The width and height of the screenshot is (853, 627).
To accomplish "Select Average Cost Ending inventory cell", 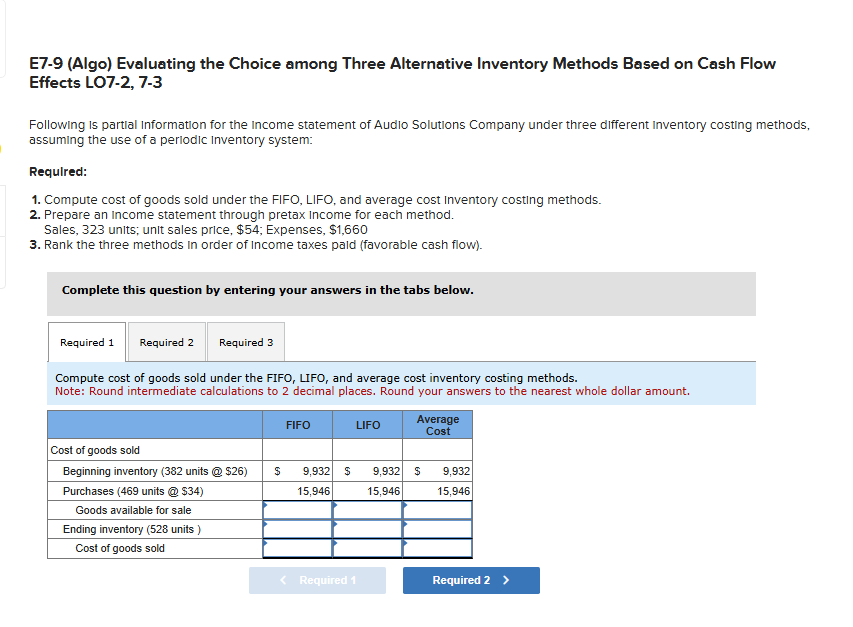I will tap(437, 529).
